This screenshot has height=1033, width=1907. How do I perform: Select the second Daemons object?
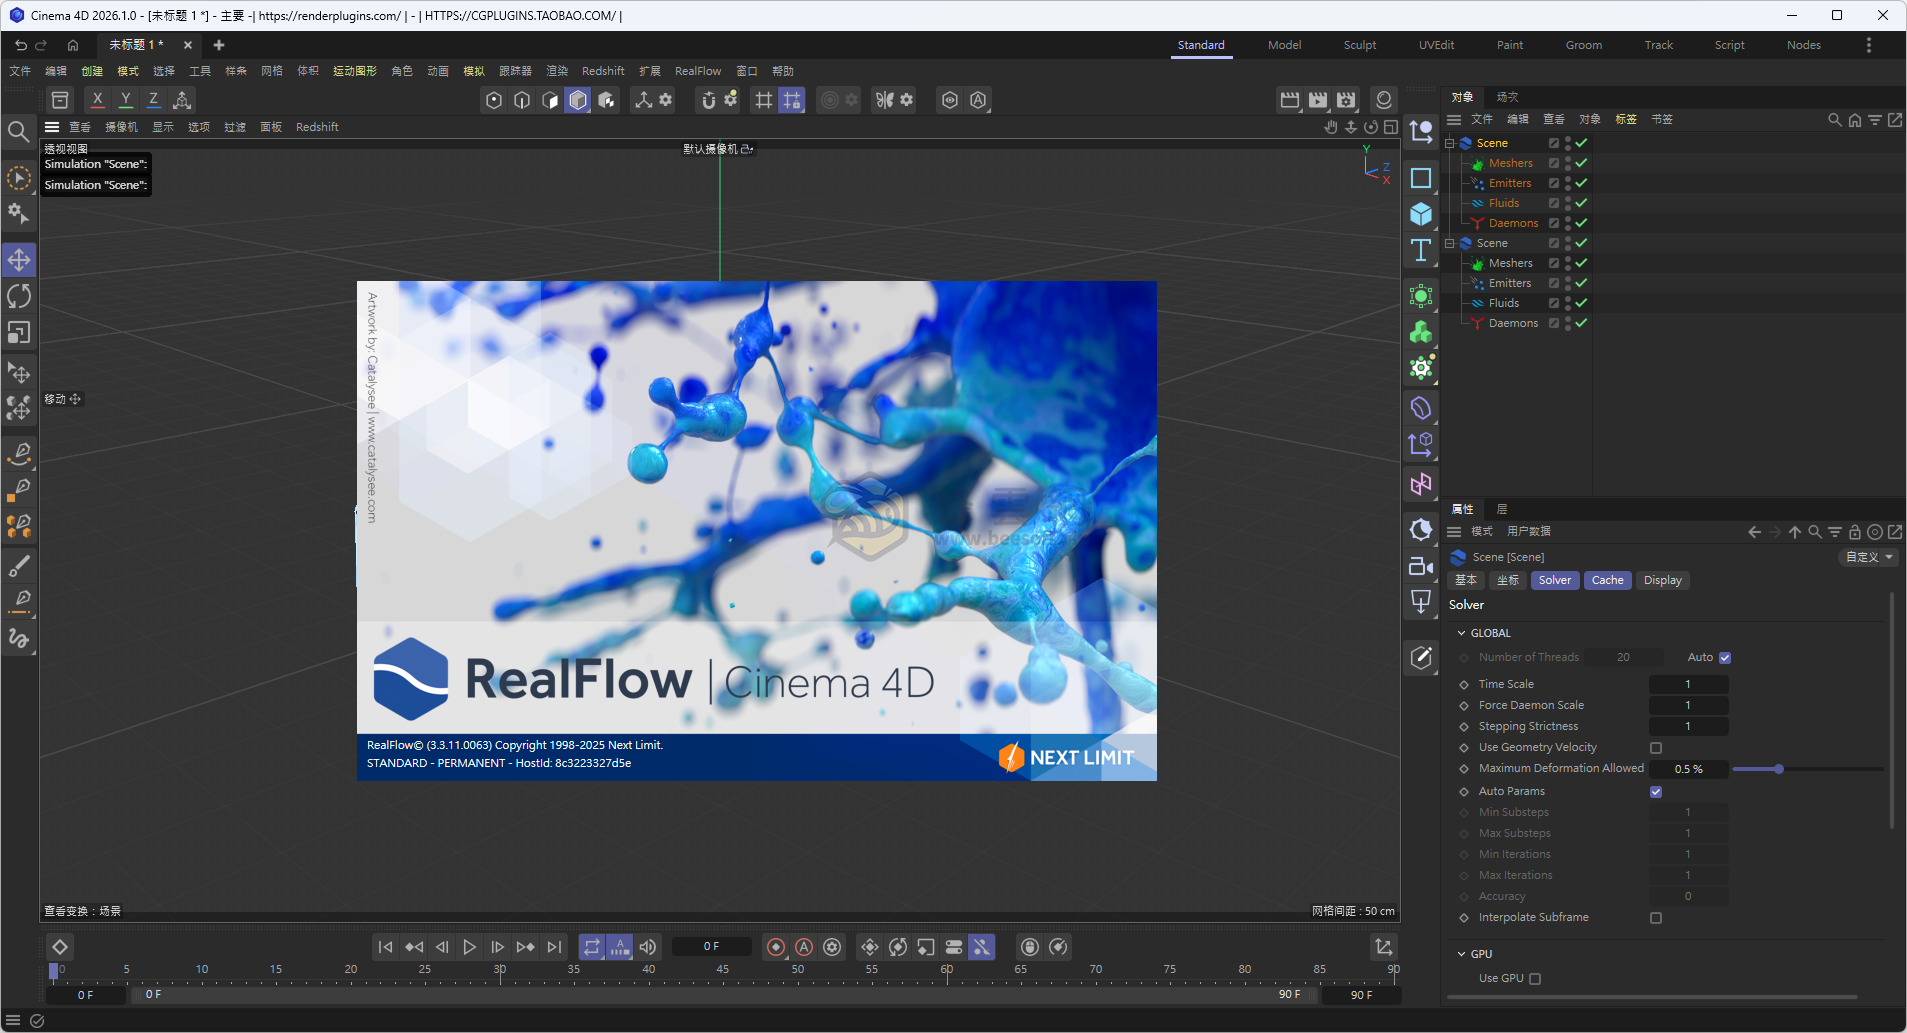click(x=1513, y=323)
